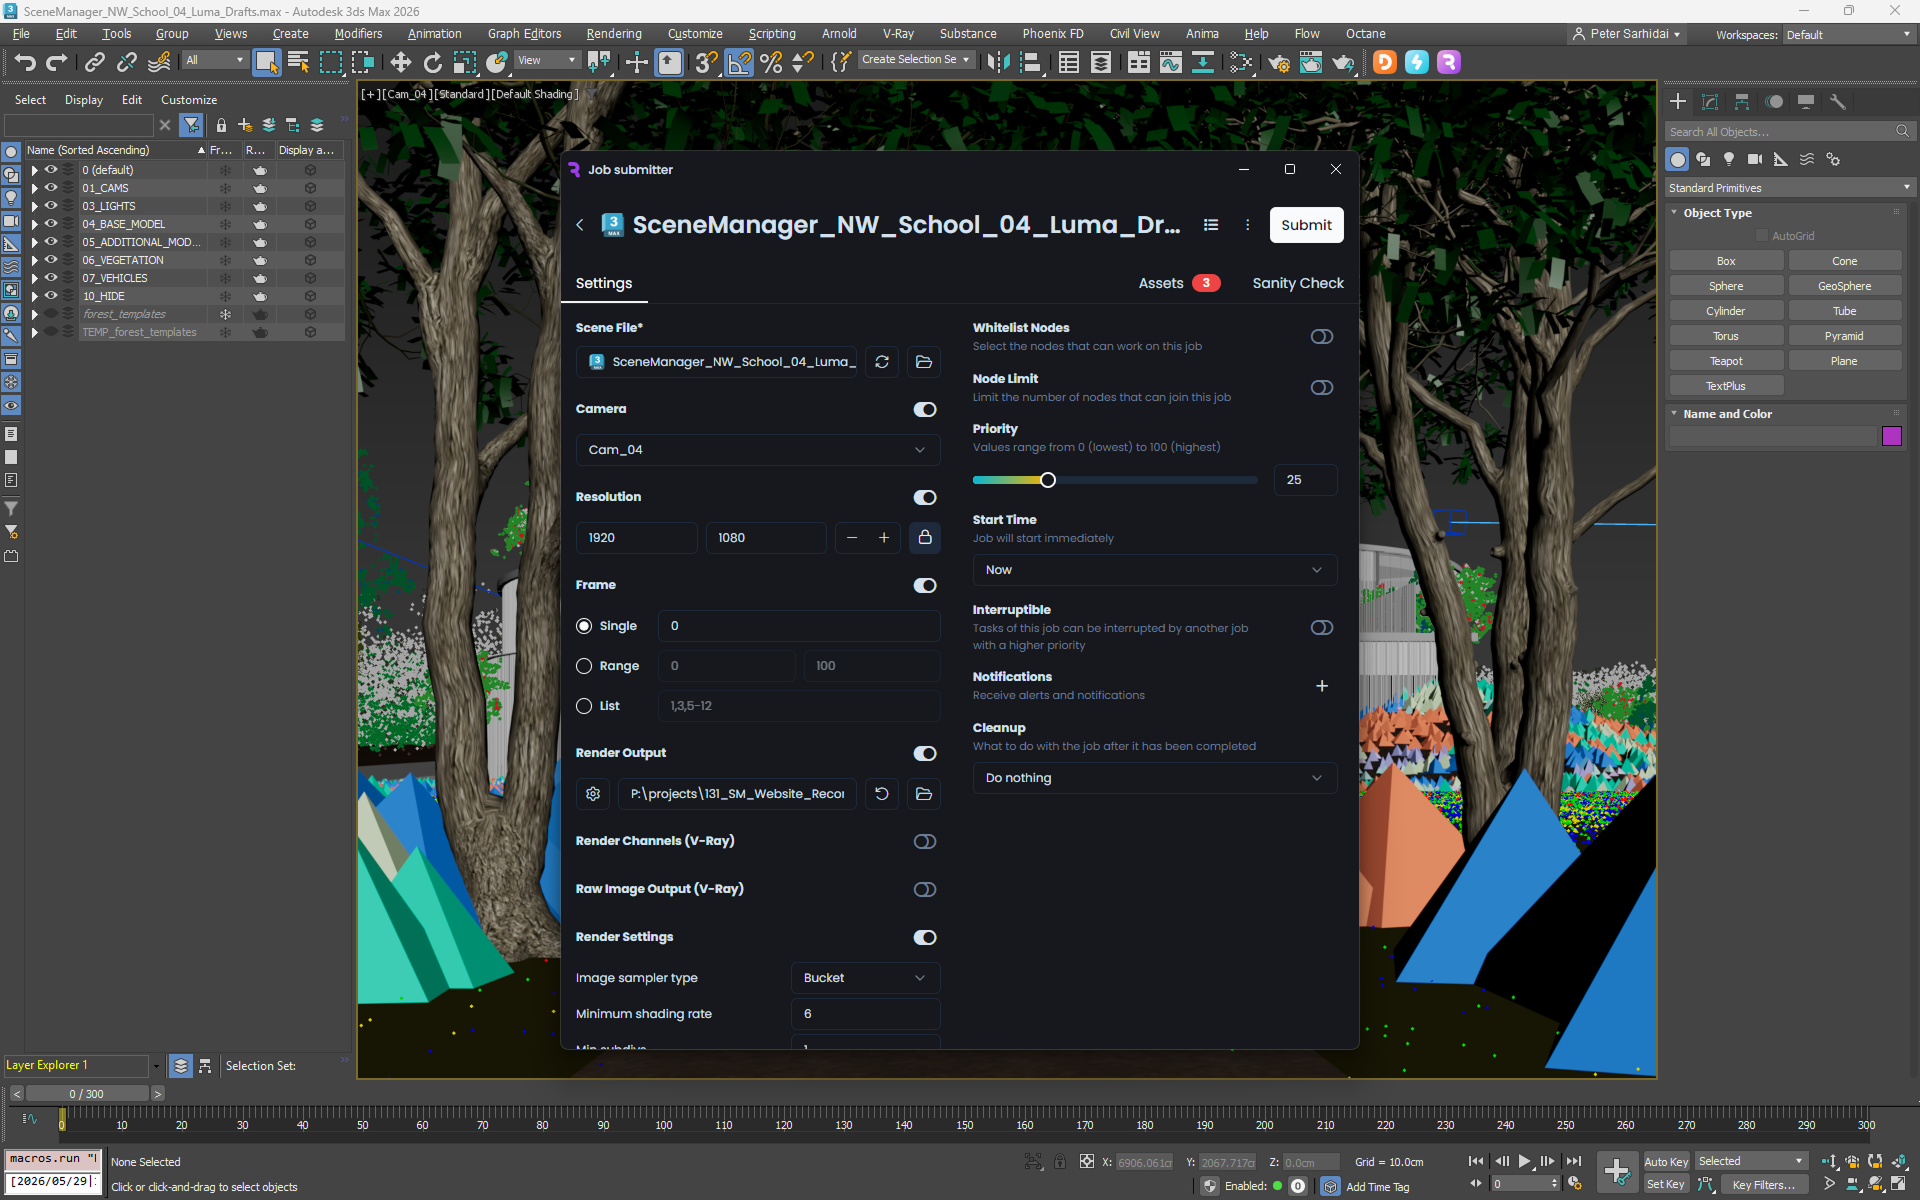Lock the resolution aspect ratio
This screenshot has width=1920, height=1200.
click(925, 538)
